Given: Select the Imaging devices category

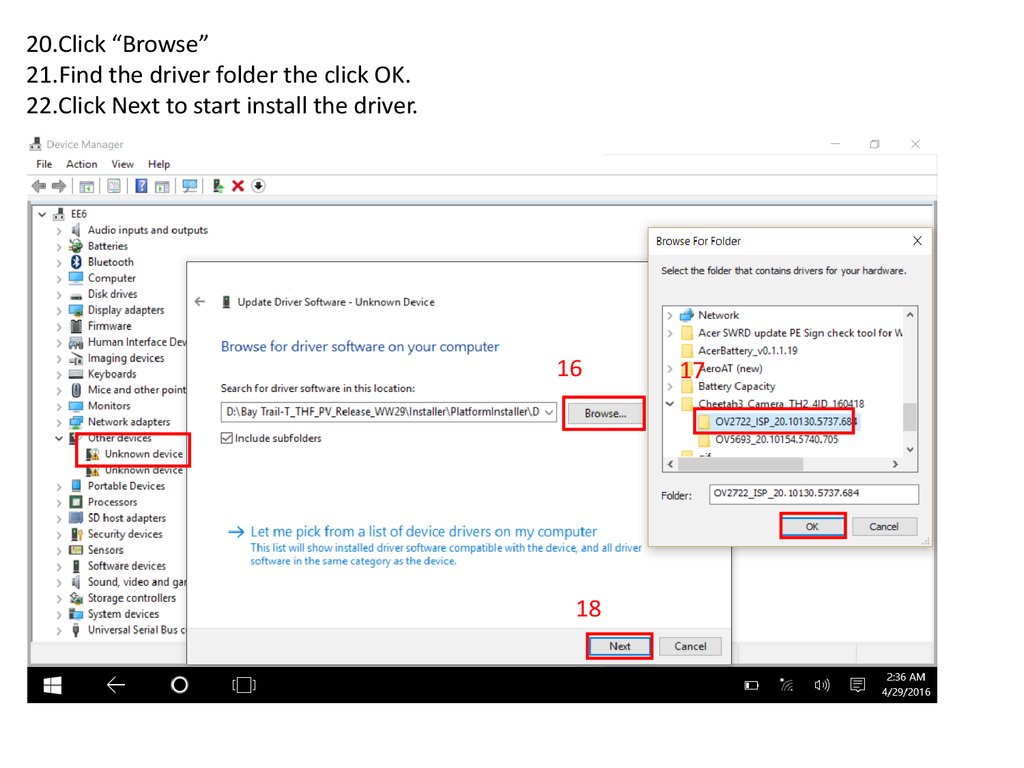Looking at the screenshot, I should 126,359.
